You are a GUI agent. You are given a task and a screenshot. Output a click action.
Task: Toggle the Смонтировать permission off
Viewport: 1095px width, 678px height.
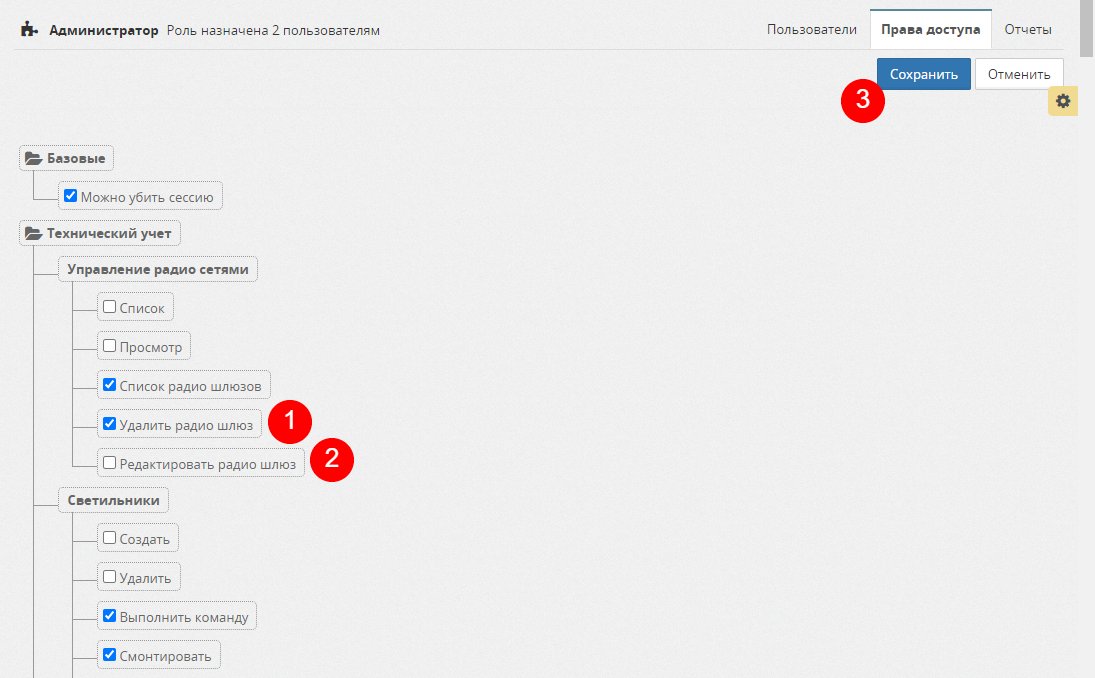coord(110,655)
